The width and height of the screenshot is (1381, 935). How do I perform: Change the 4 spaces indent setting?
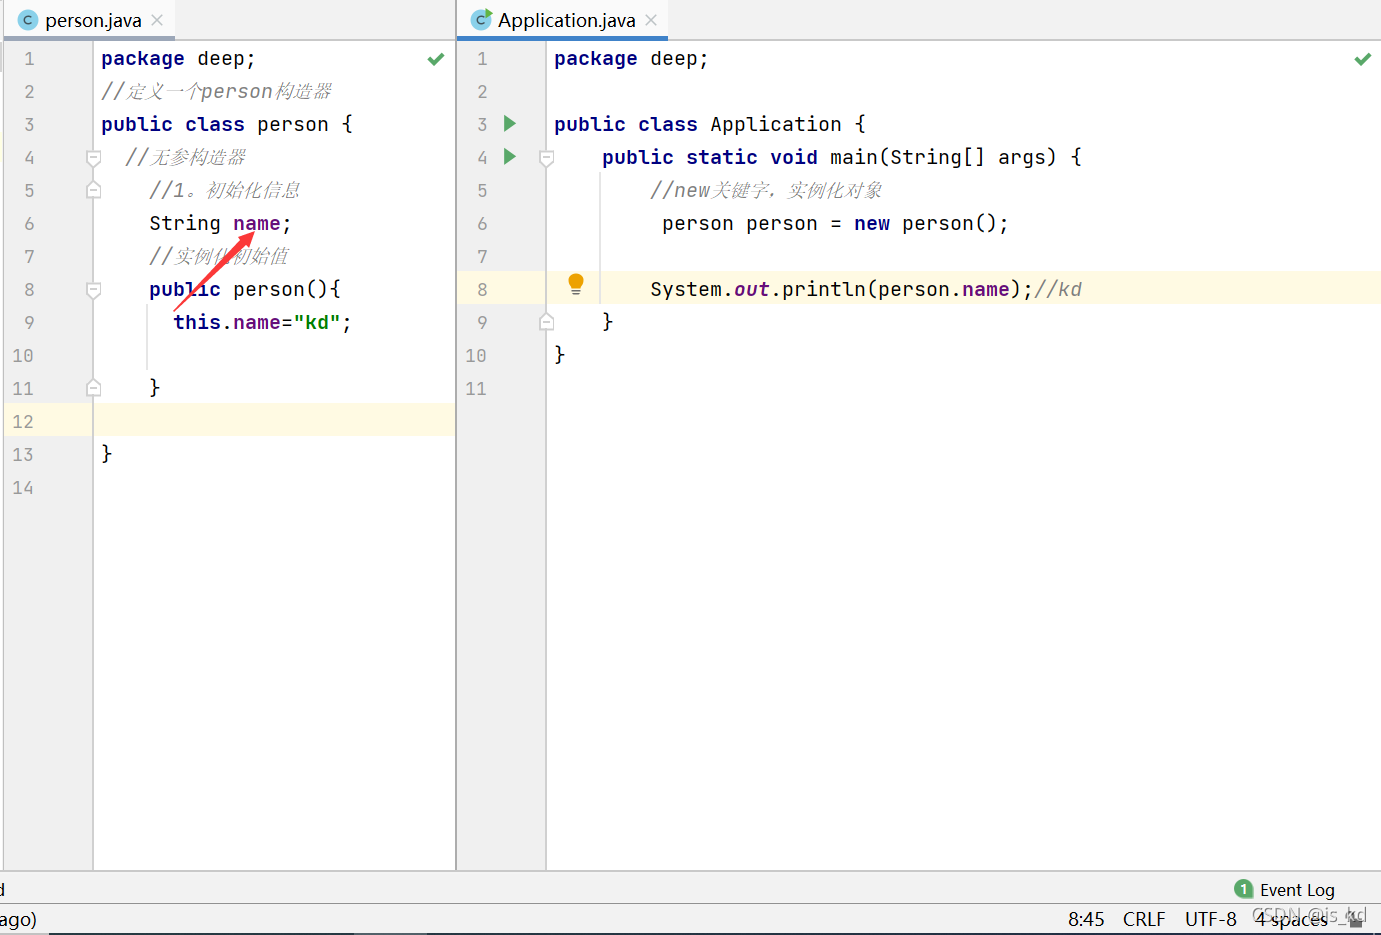(1292, 919)
